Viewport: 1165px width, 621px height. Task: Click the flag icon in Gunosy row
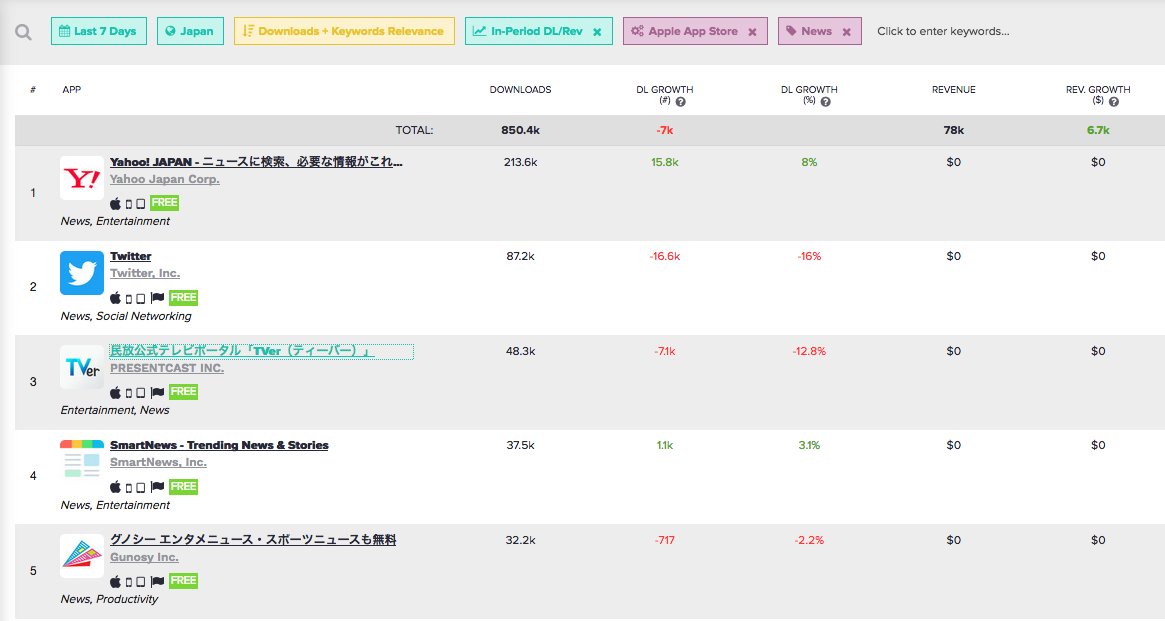click(x=157, y=581)
